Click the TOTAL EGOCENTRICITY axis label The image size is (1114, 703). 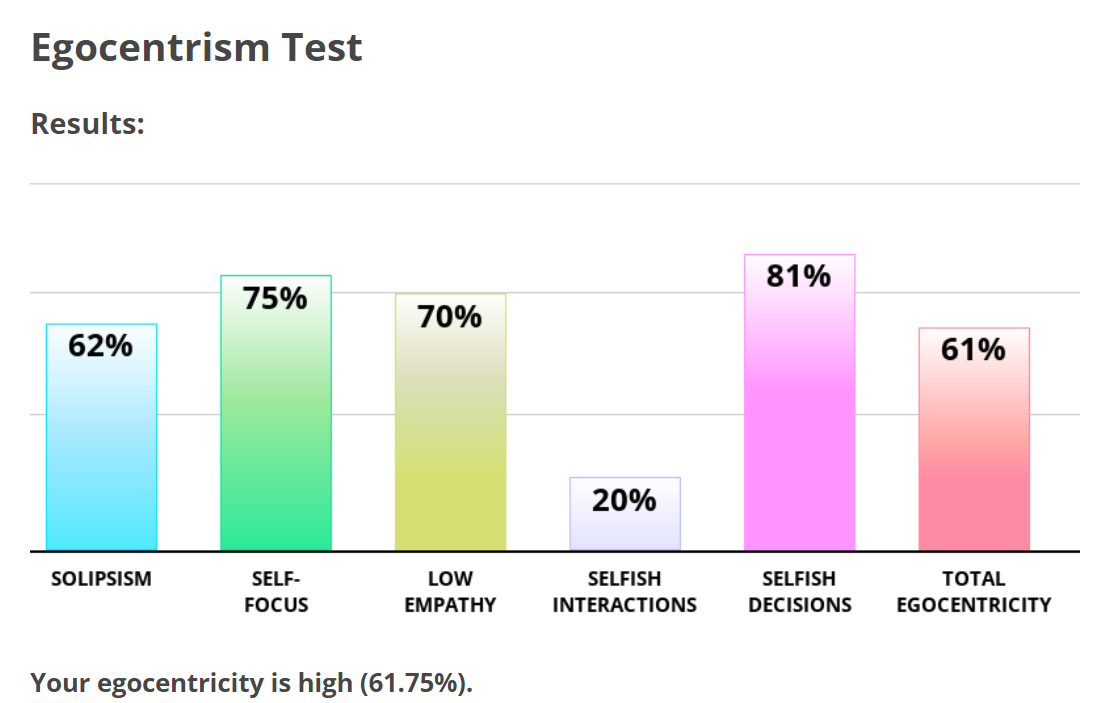974,591
